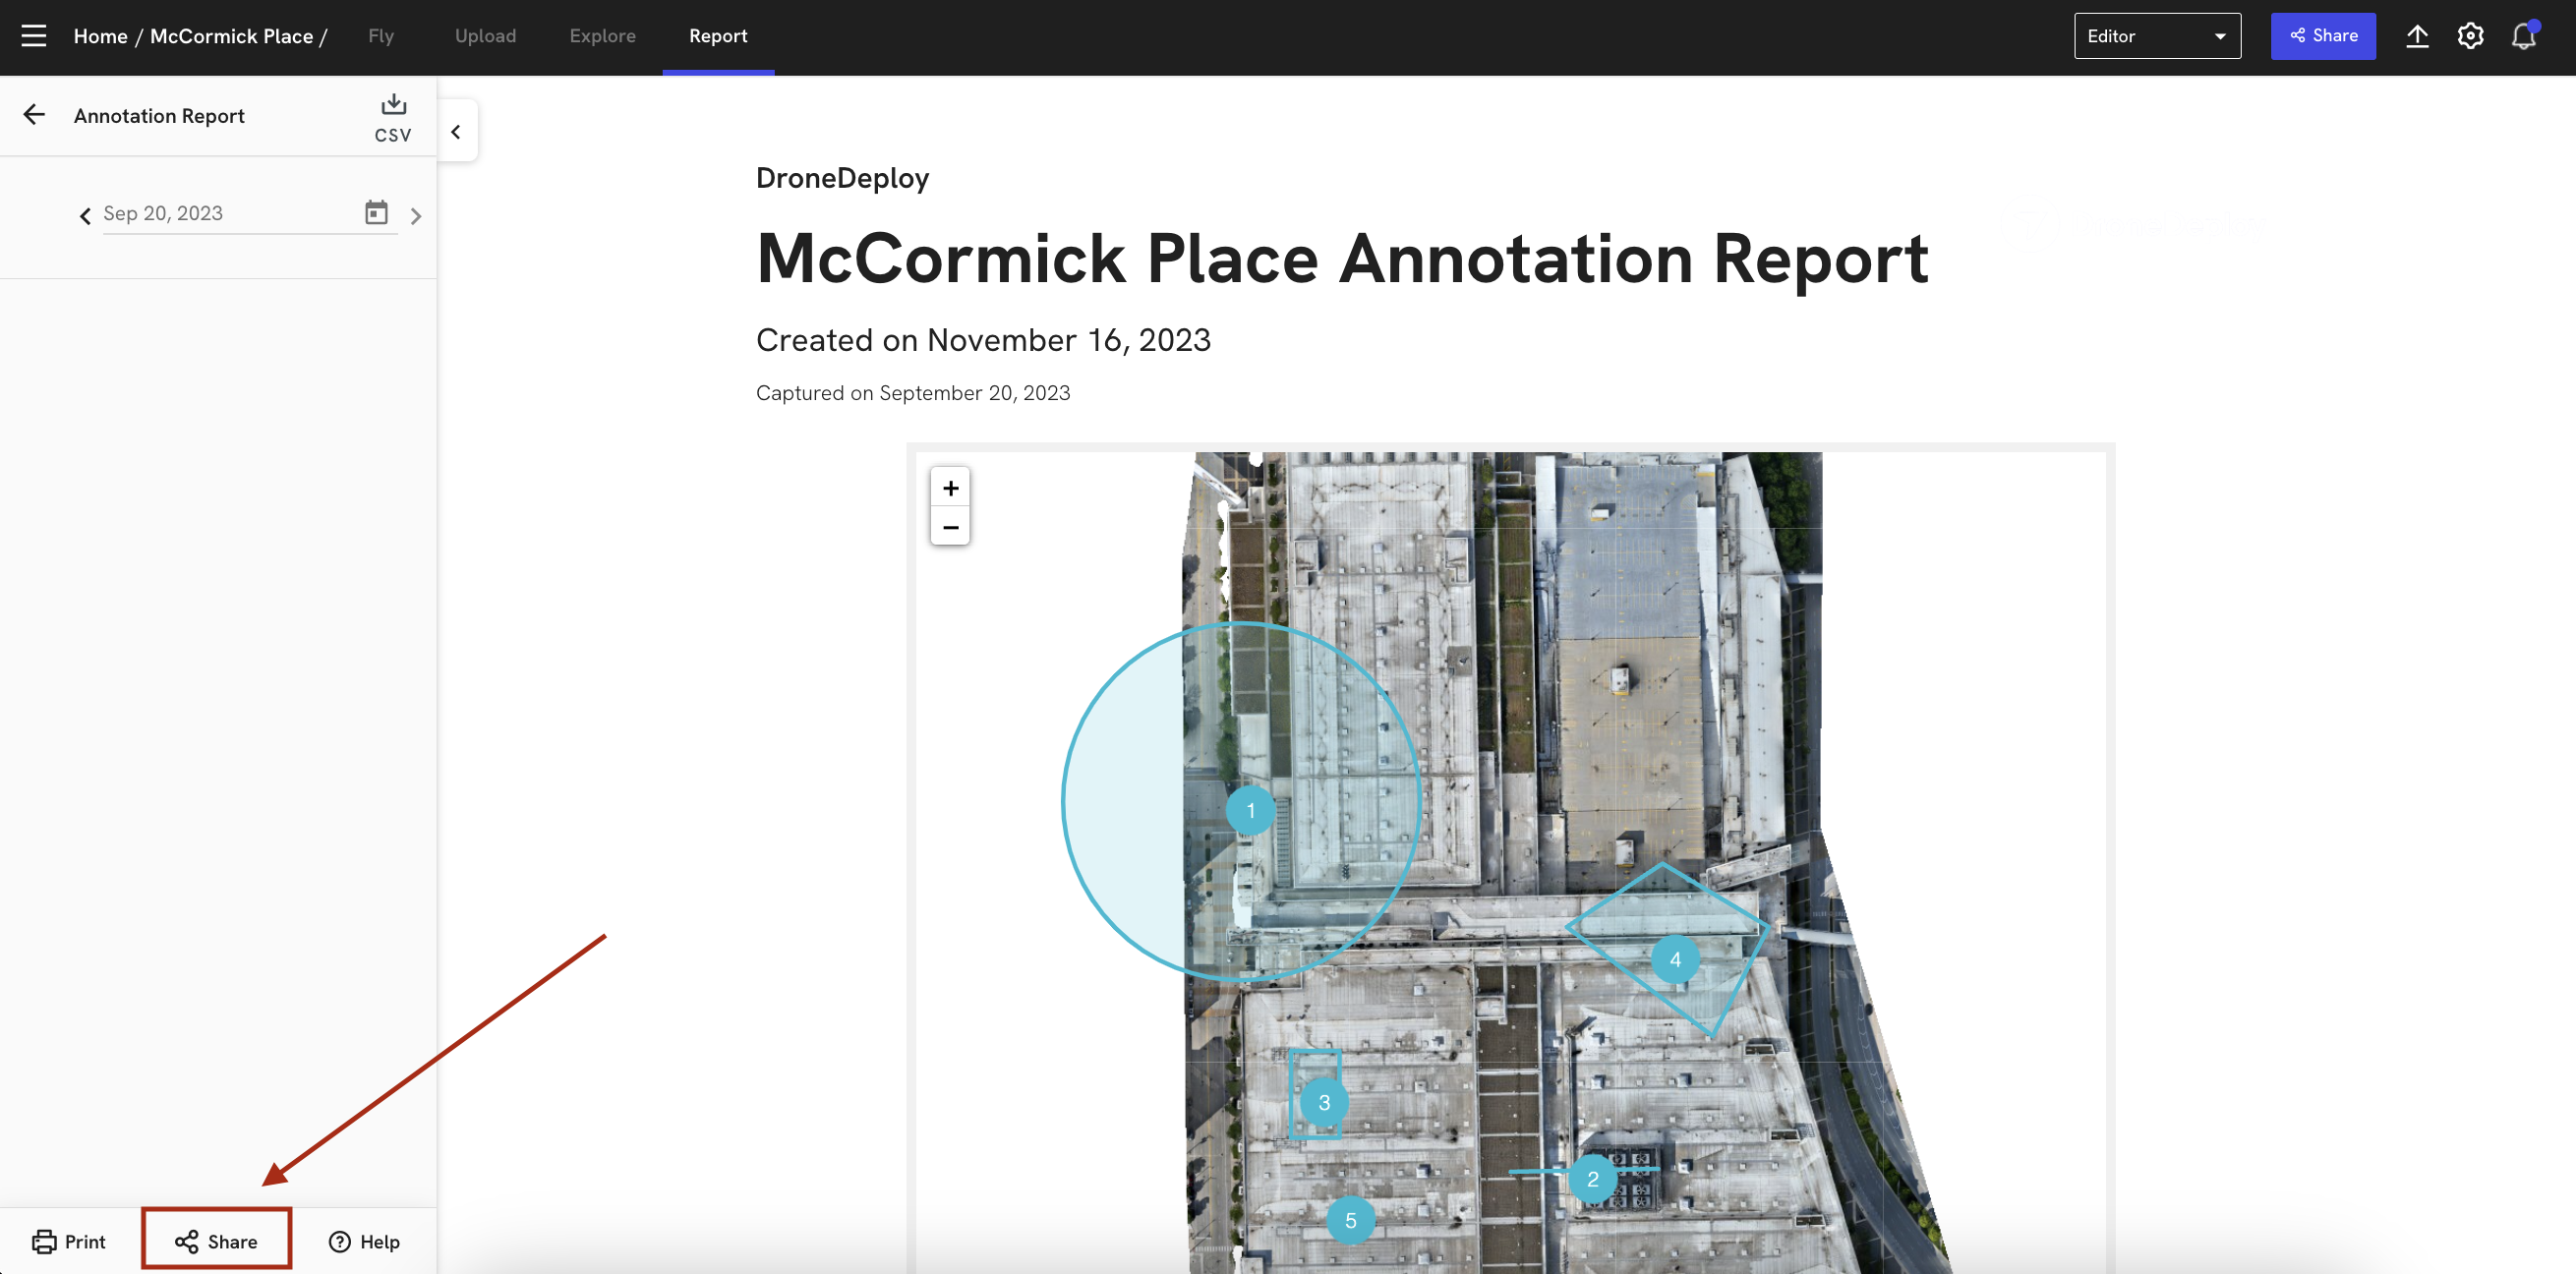Switch to the Explore tab

602,36
